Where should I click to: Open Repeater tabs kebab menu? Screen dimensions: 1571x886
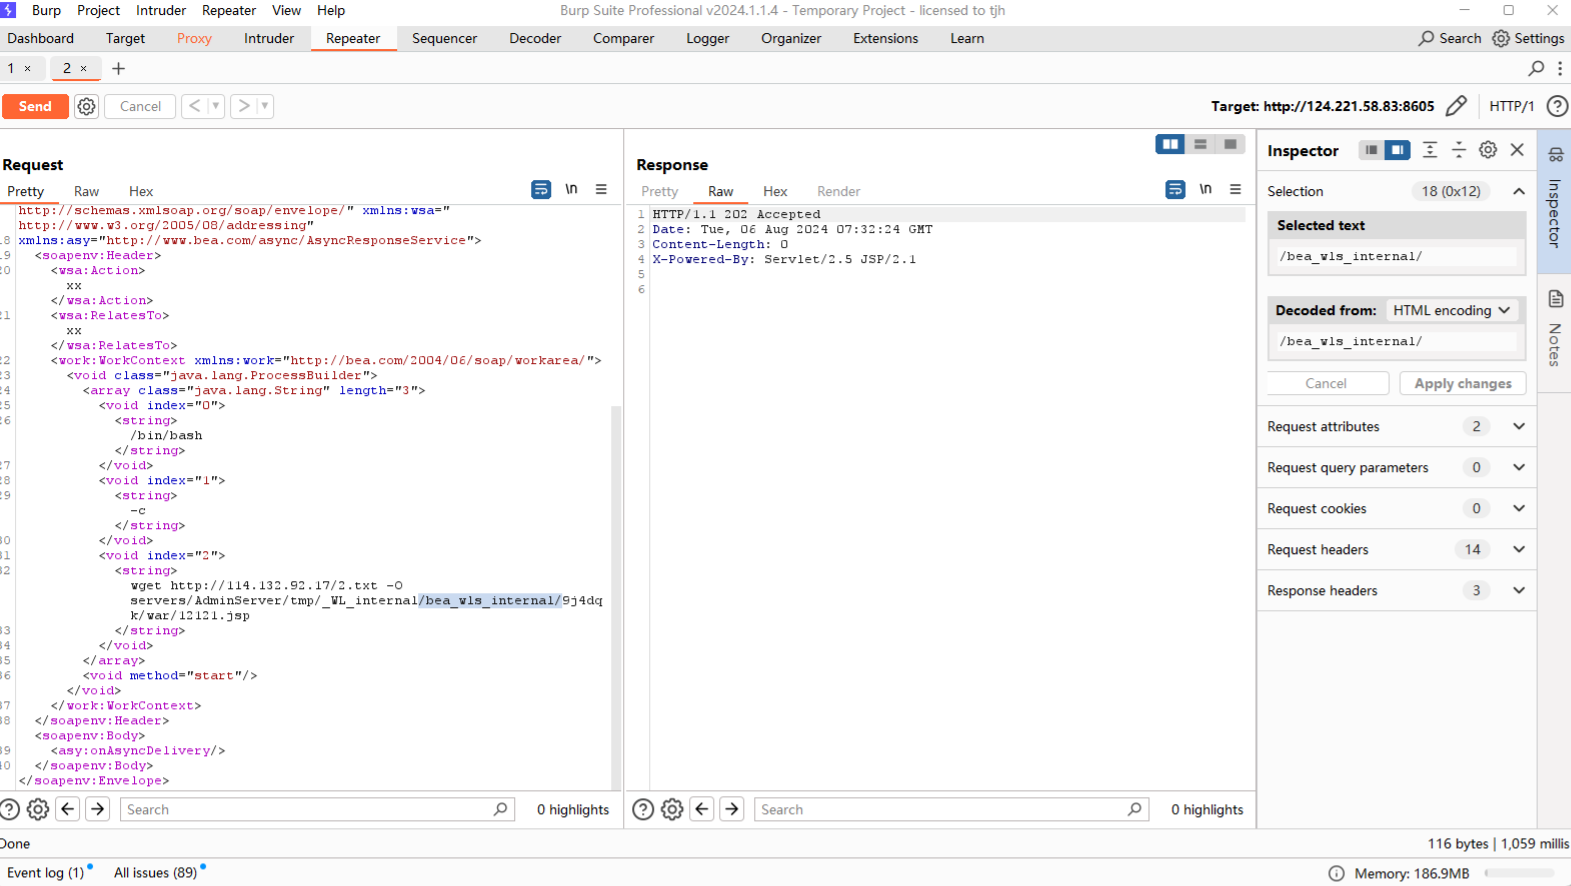1560,68
